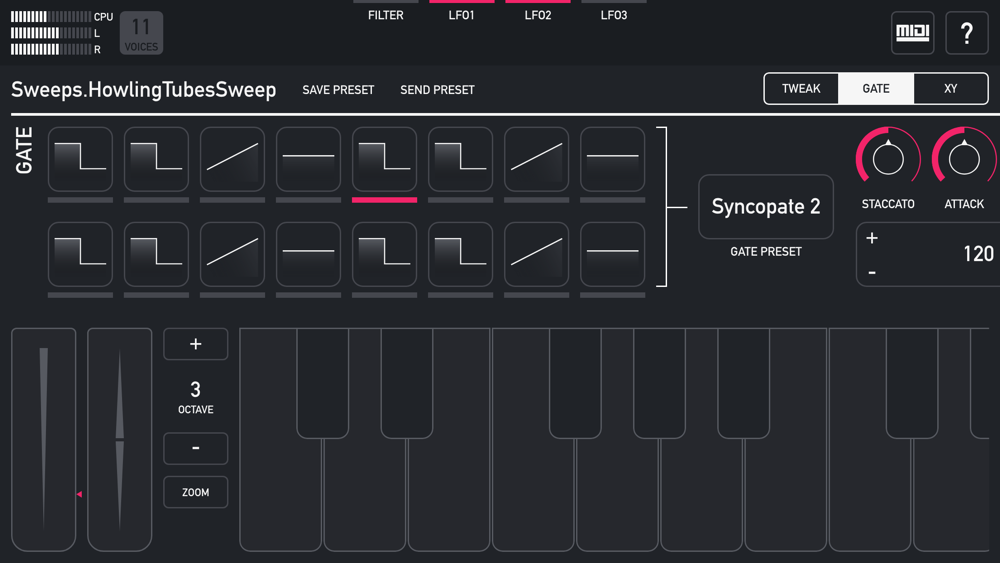Image resolution: width=1000 pixels, height=563 pixels.
Task: Click the STACCATO knob
Action: (x=888, y=159)
